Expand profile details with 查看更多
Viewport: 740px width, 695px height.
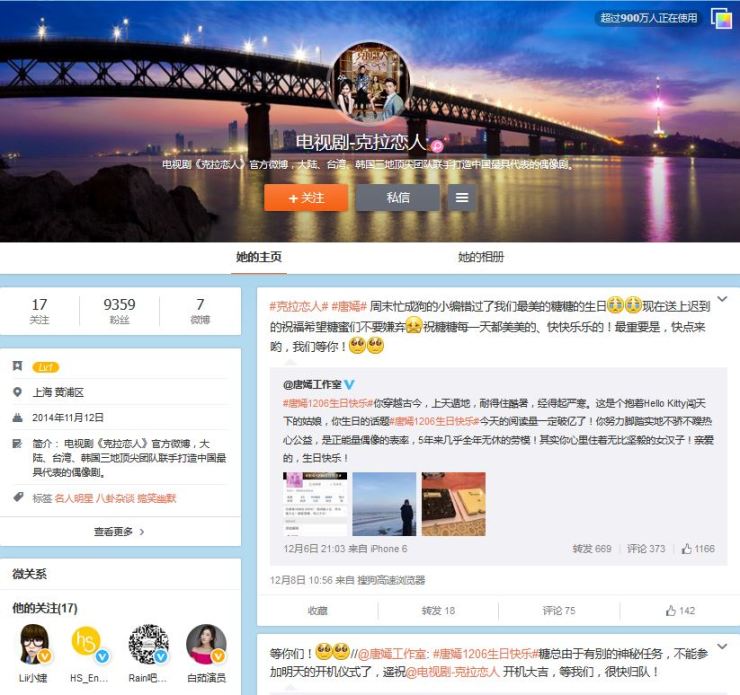point(119,532)
